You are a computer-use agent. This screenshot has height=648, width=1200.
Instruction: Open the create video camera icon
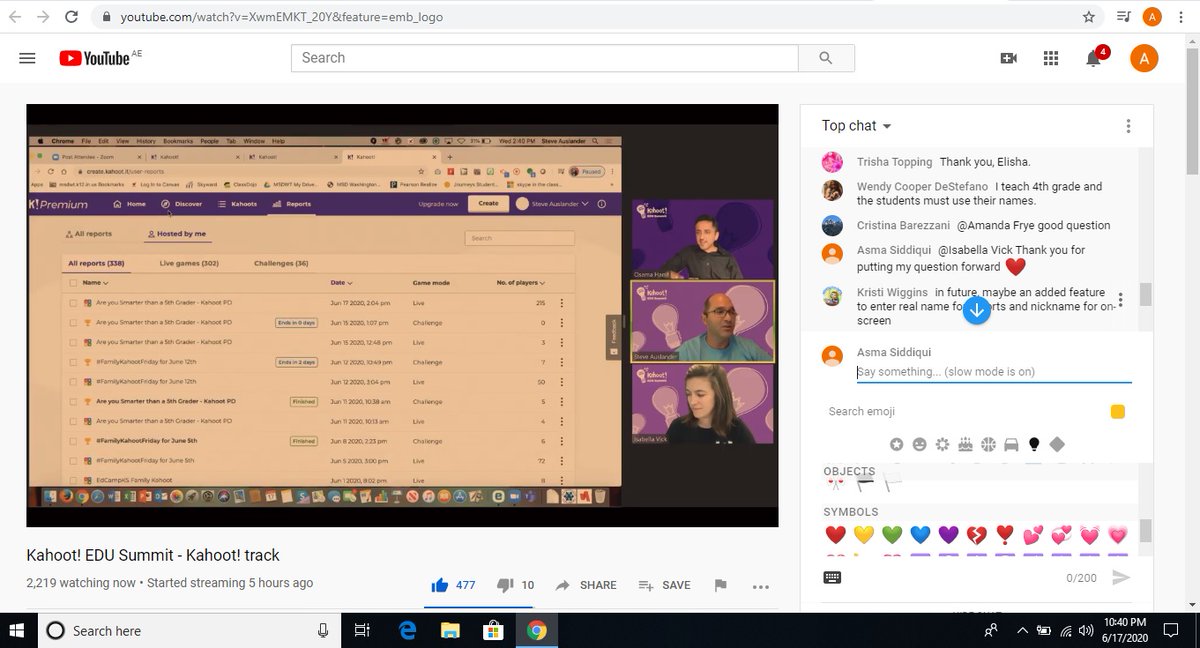[x=1008, y=58]
